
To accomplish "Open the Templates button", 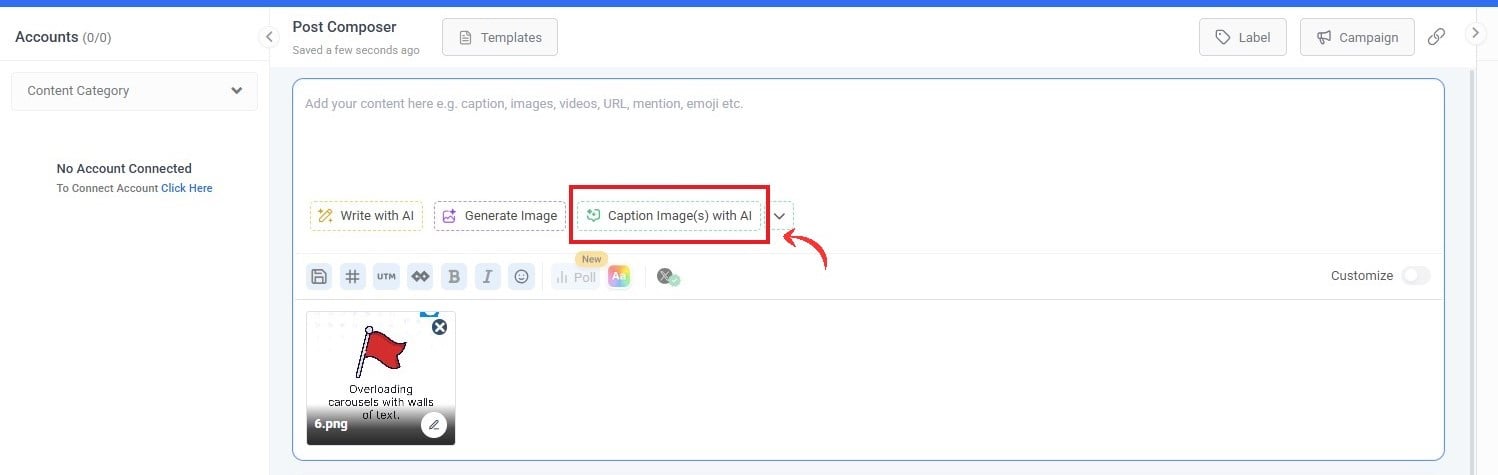I will pyautogui.click(x=499, y=38).
